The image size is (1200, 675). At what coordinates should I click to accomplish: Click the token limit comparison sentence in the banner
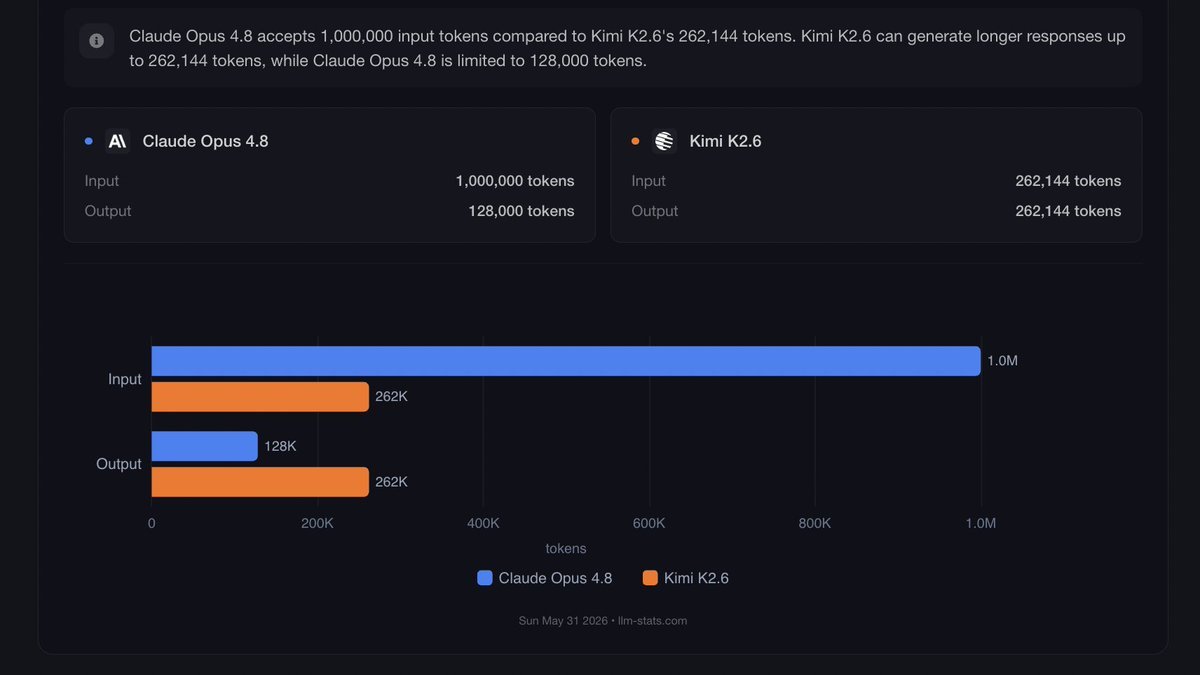pyautogui.click(x=627, y=48)
